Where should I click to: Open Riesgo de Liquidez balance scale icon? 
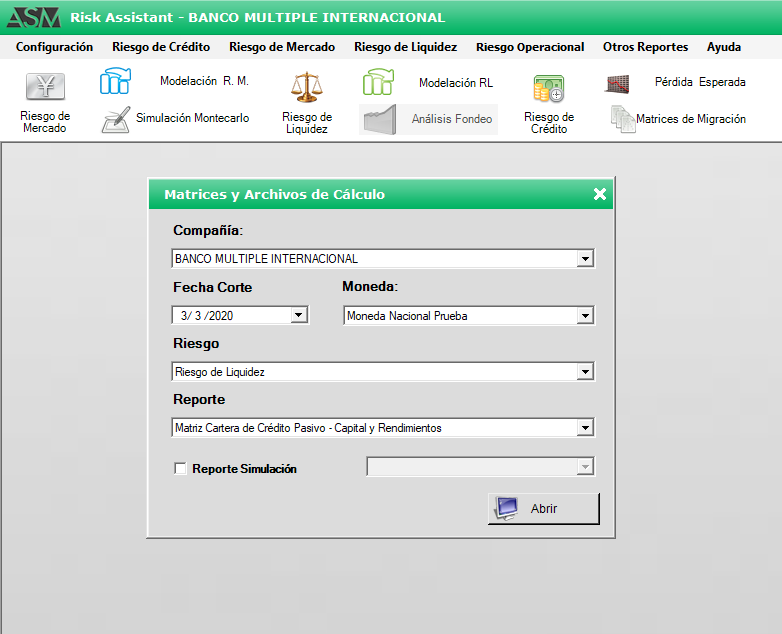306,88
